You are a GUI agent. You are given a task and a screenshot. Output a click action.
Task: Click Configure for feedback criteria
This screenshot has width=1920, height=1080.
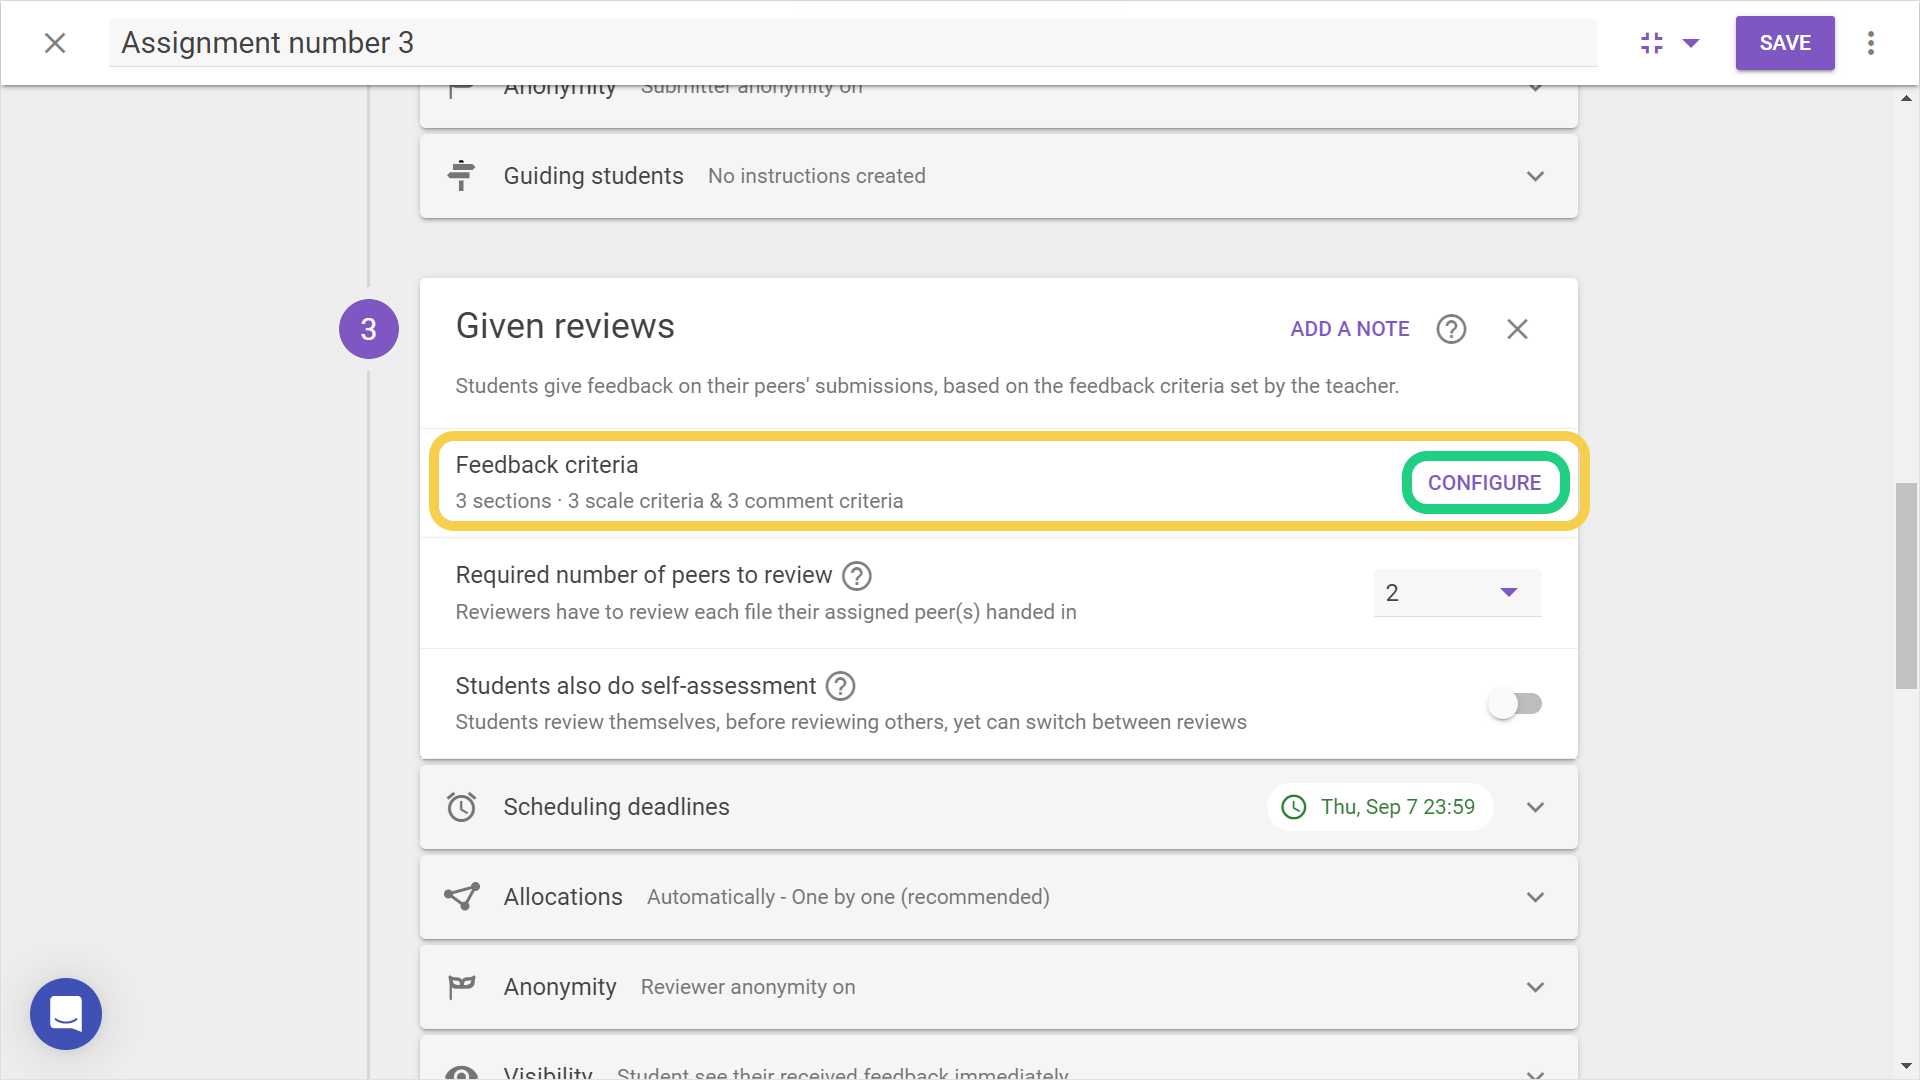pos(1484,483)
